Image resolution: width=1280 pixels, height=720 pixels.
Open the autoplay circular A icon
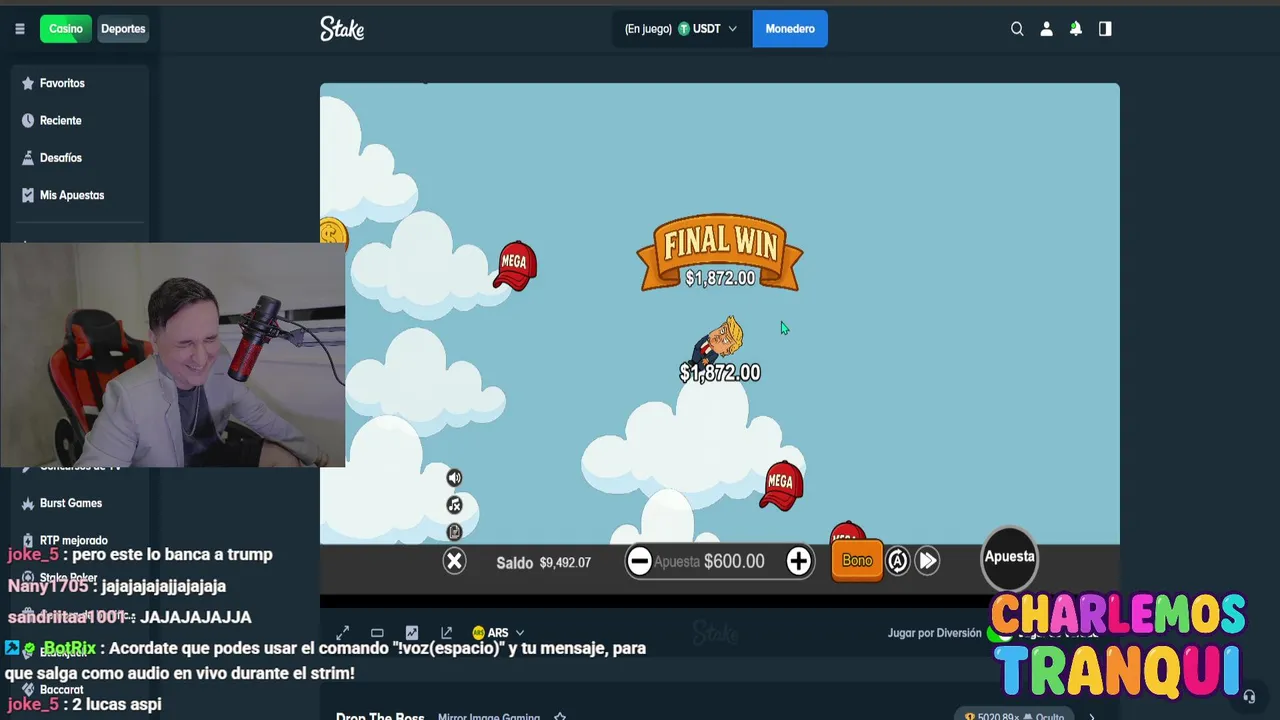898,561
